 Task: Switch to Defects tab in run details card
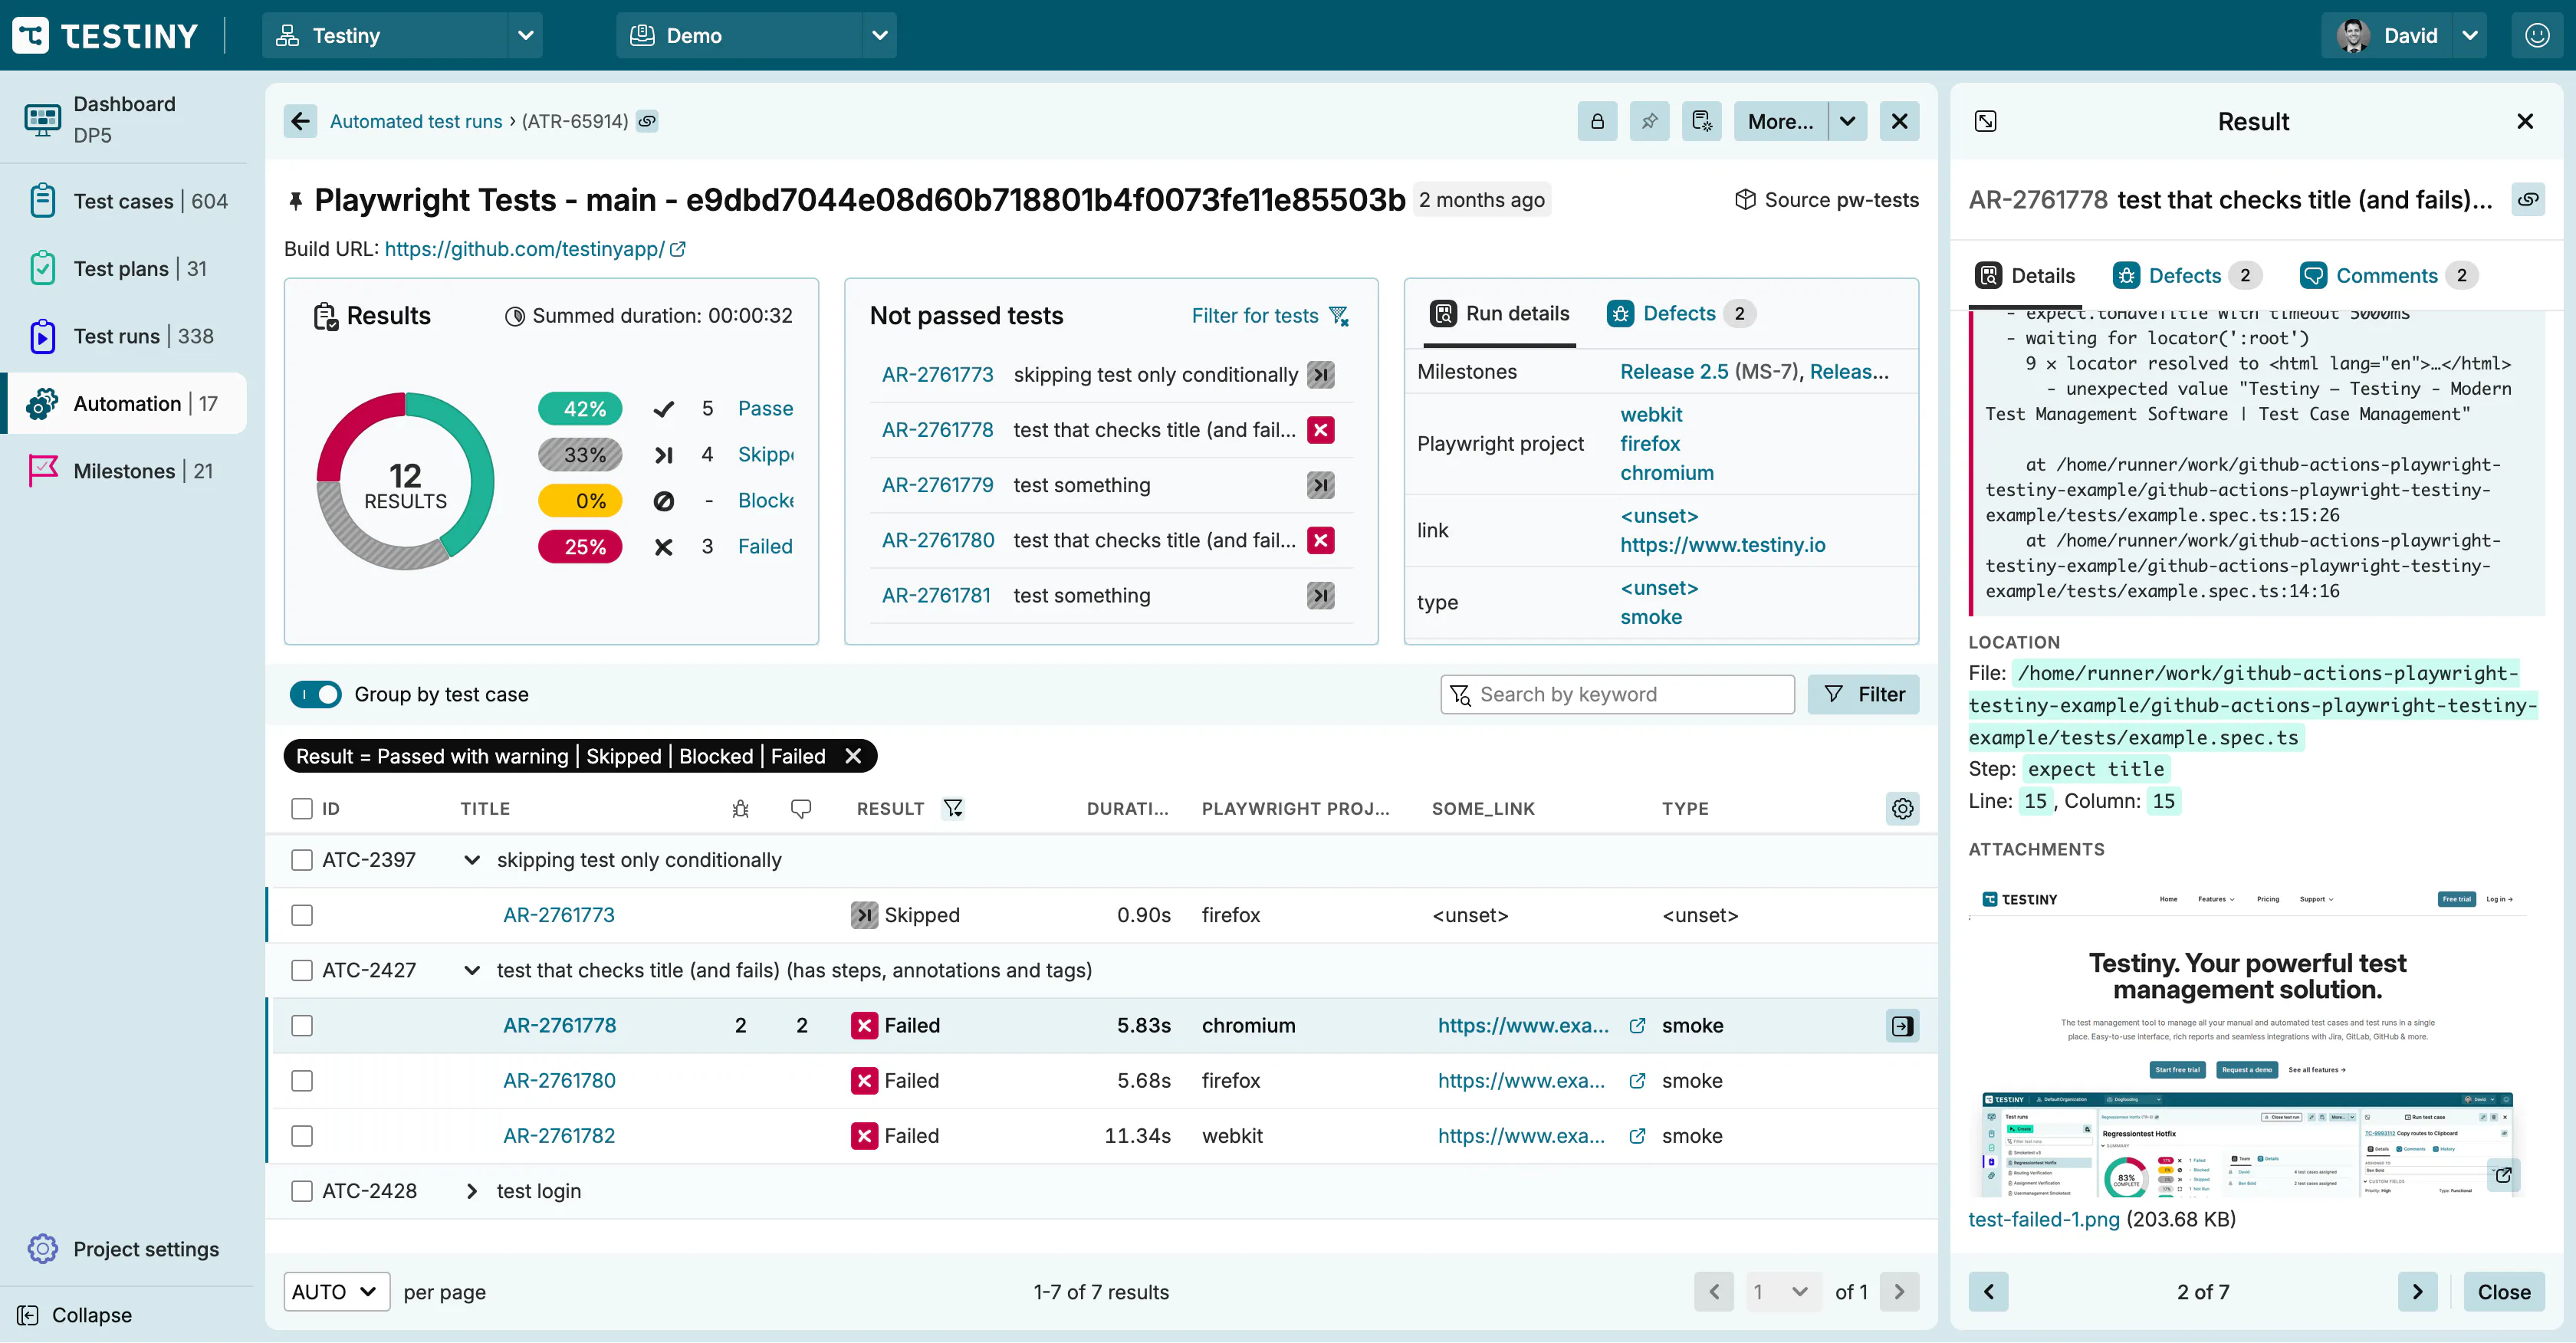point(1680,314)
